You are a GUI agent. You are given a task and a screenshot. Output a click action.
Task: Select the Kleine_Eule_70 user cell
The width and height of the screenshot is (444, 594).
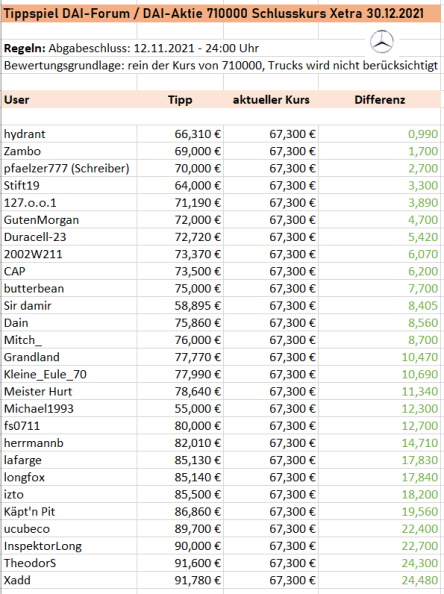[69, 374]
